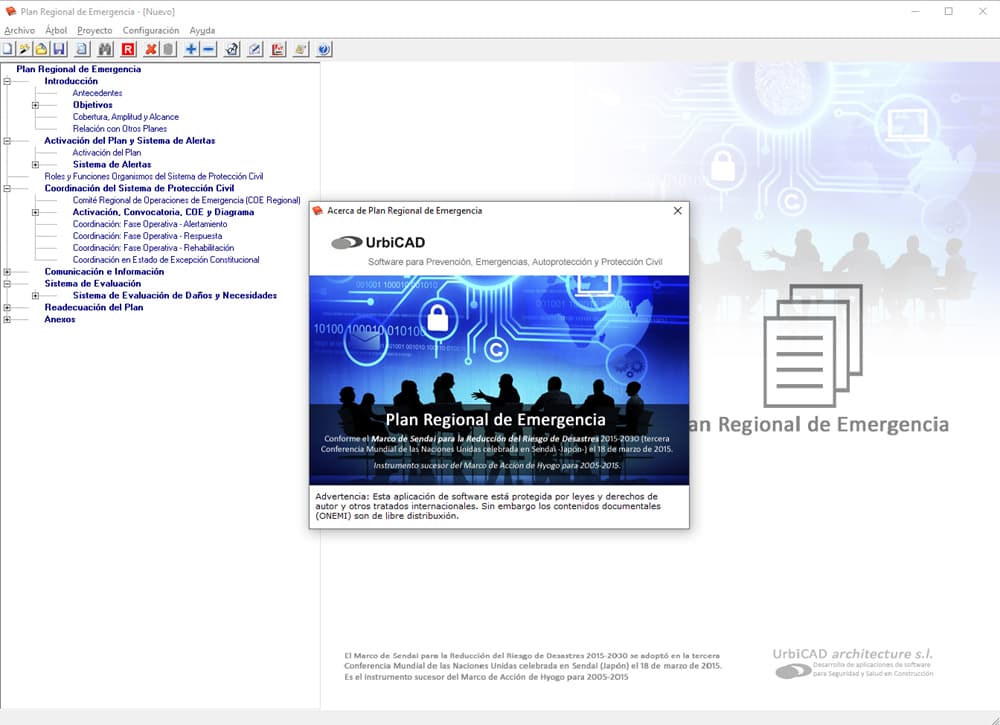Image resolution: width=1000 pixels, height=725 pixels.
Task: Click the blue help question icon
Action: point(324,49)
